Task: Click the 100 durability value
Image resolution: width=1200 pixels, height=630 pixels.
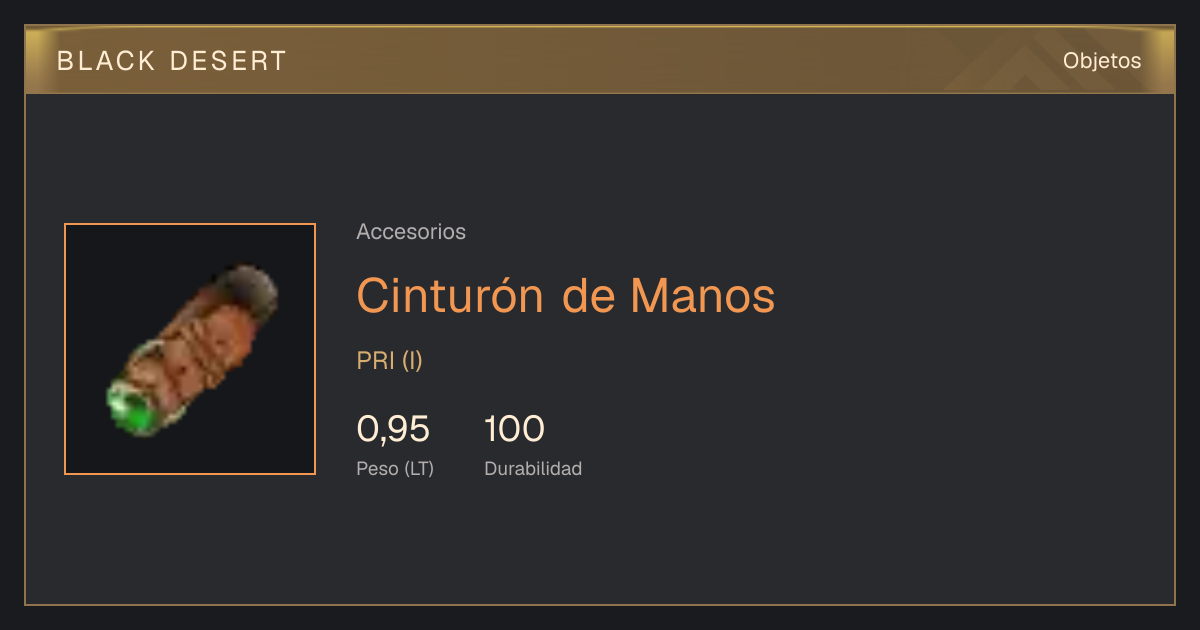Action: [514, 429]
